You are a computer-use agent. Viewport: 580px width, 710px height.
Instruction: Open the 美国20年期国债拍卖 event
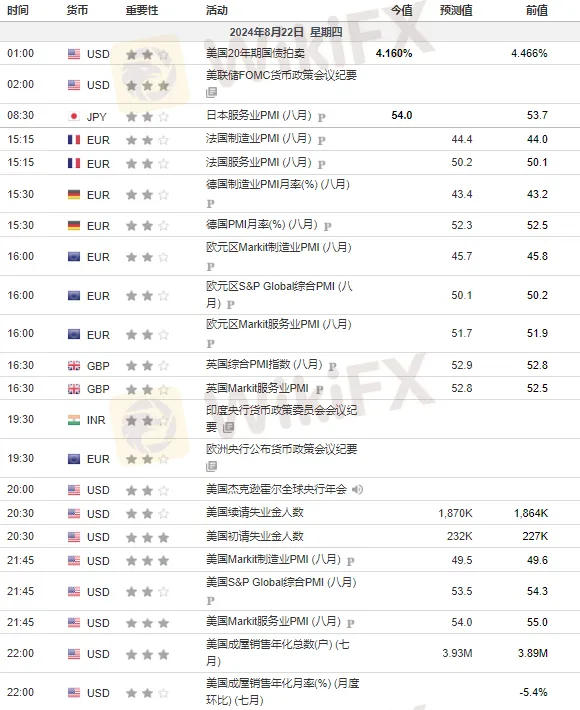(x=255, y=53)
